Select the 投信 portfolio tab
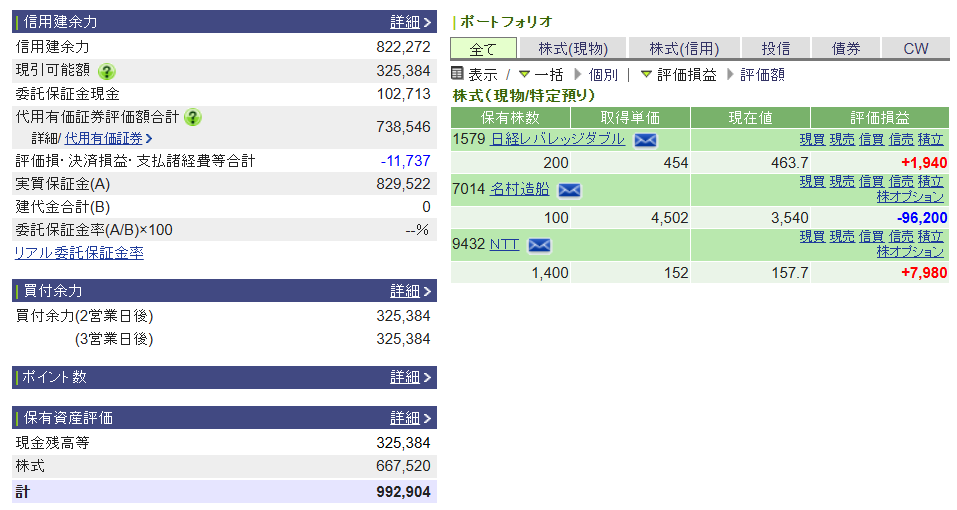The width and height of the screenshot is (957, 510). point(775,48)
